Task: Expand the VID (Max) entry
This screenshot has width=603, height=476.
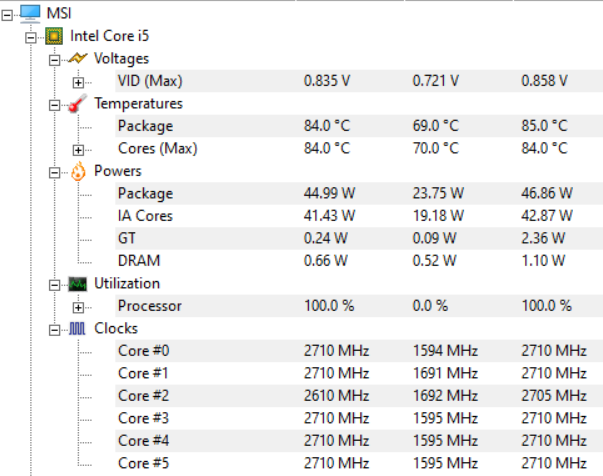Action: point(77,81)
